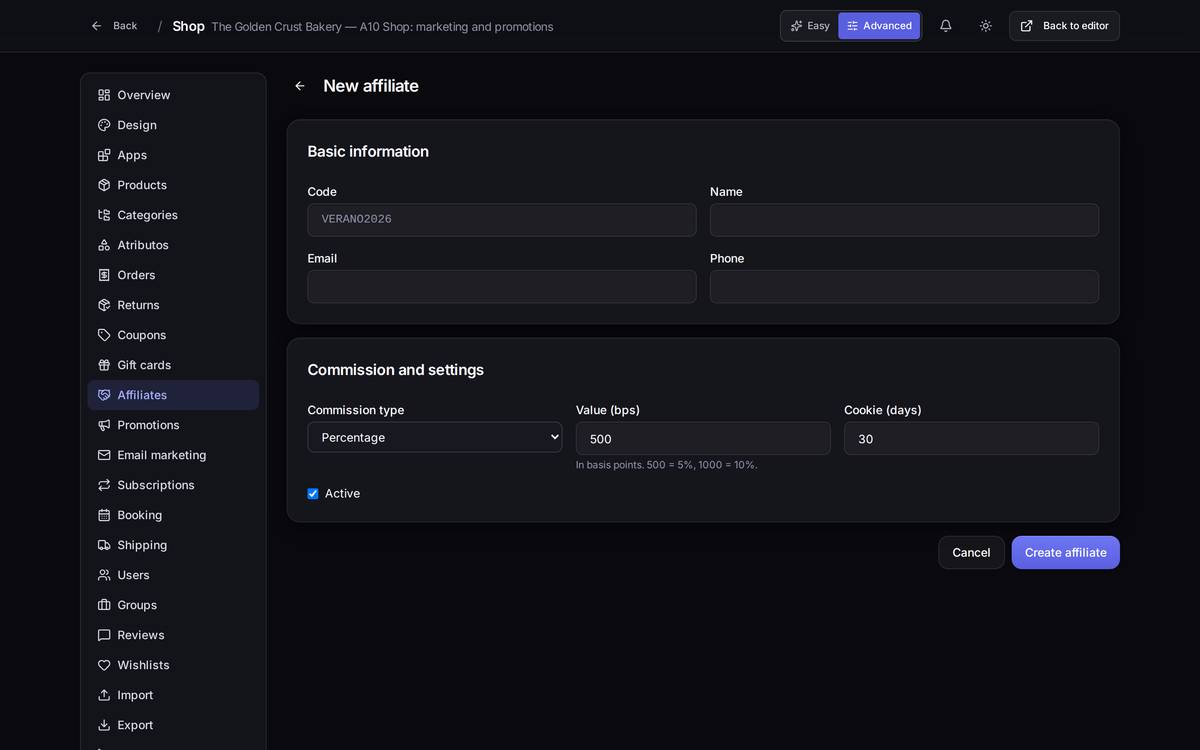Click the Email input field
This screenshot has width=1200, height=750.
[x=502, y=287]
